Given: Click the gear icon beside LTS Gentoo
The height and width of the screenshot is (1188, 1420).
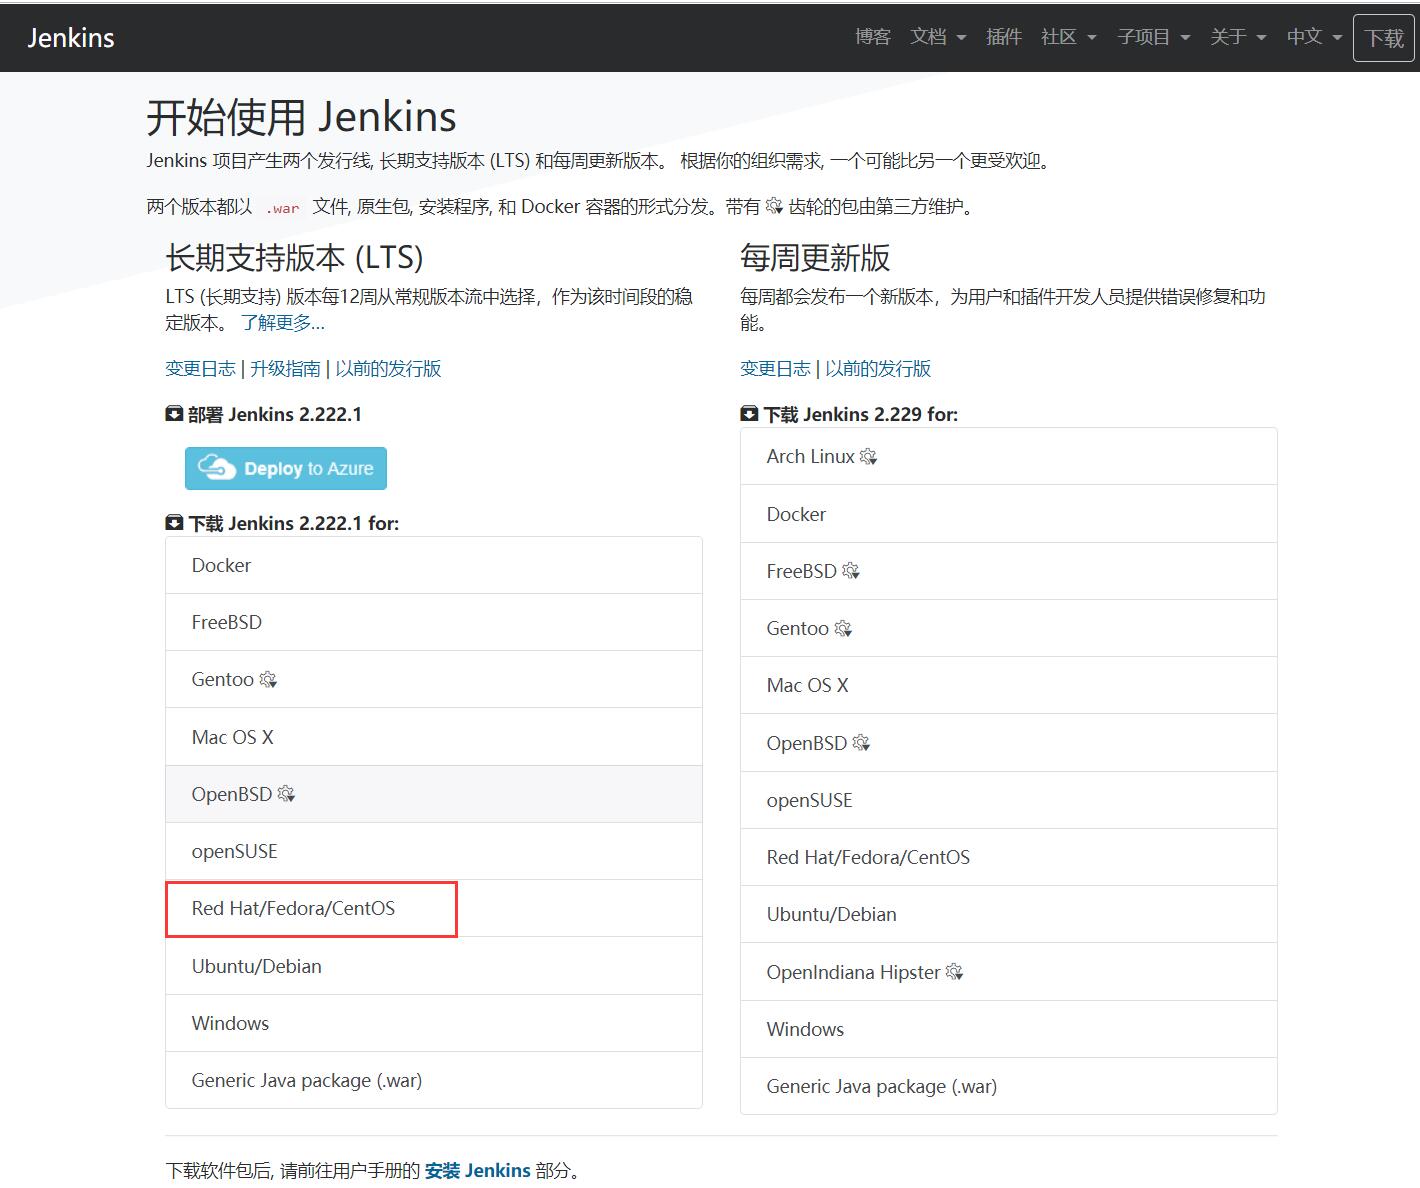Looking at the screenshot, I should coord(268,680).
